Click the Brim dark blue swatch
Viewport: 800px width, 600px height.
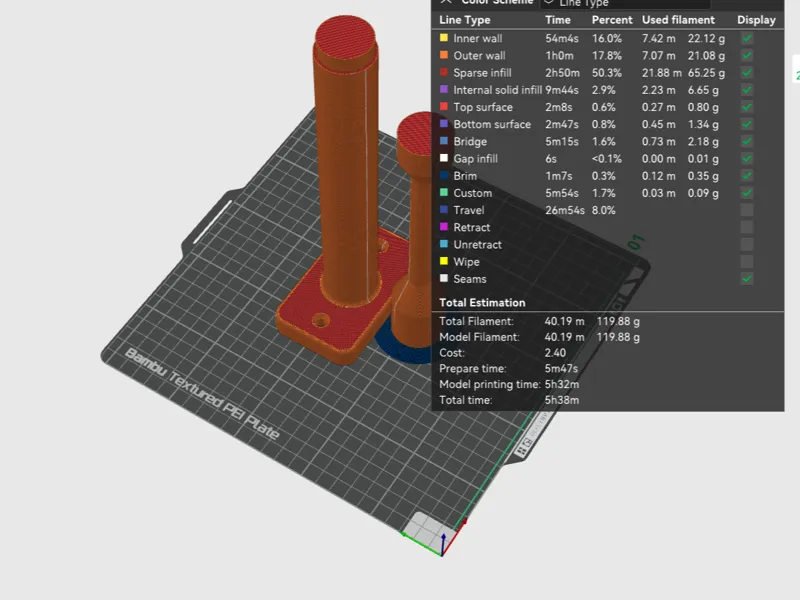click(x=444, y=176)
